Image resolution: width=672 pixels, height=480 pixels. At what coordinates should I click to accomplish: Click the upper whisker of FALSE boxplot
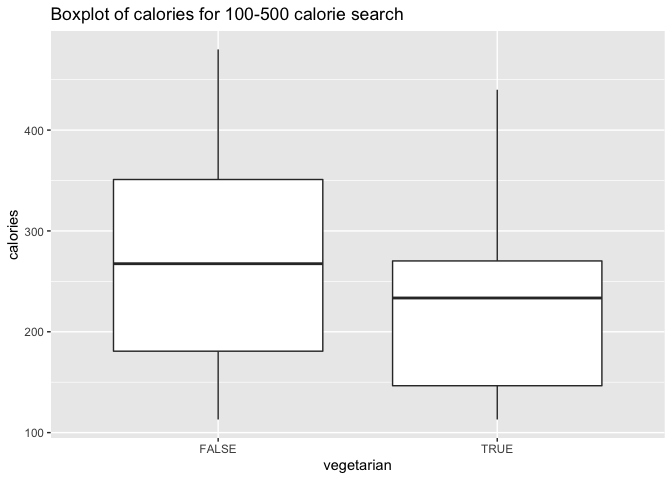click(218, 114)
